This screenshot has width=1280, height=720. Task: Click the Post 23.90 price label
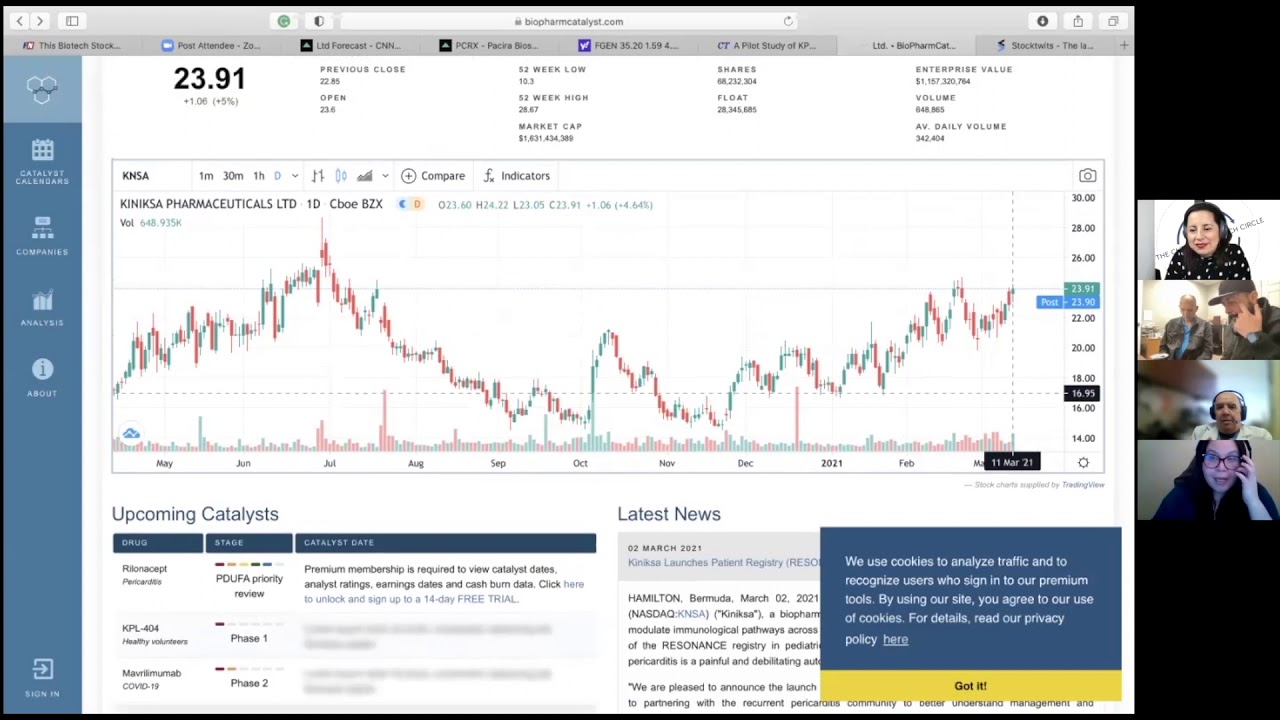coord(1067,302)
